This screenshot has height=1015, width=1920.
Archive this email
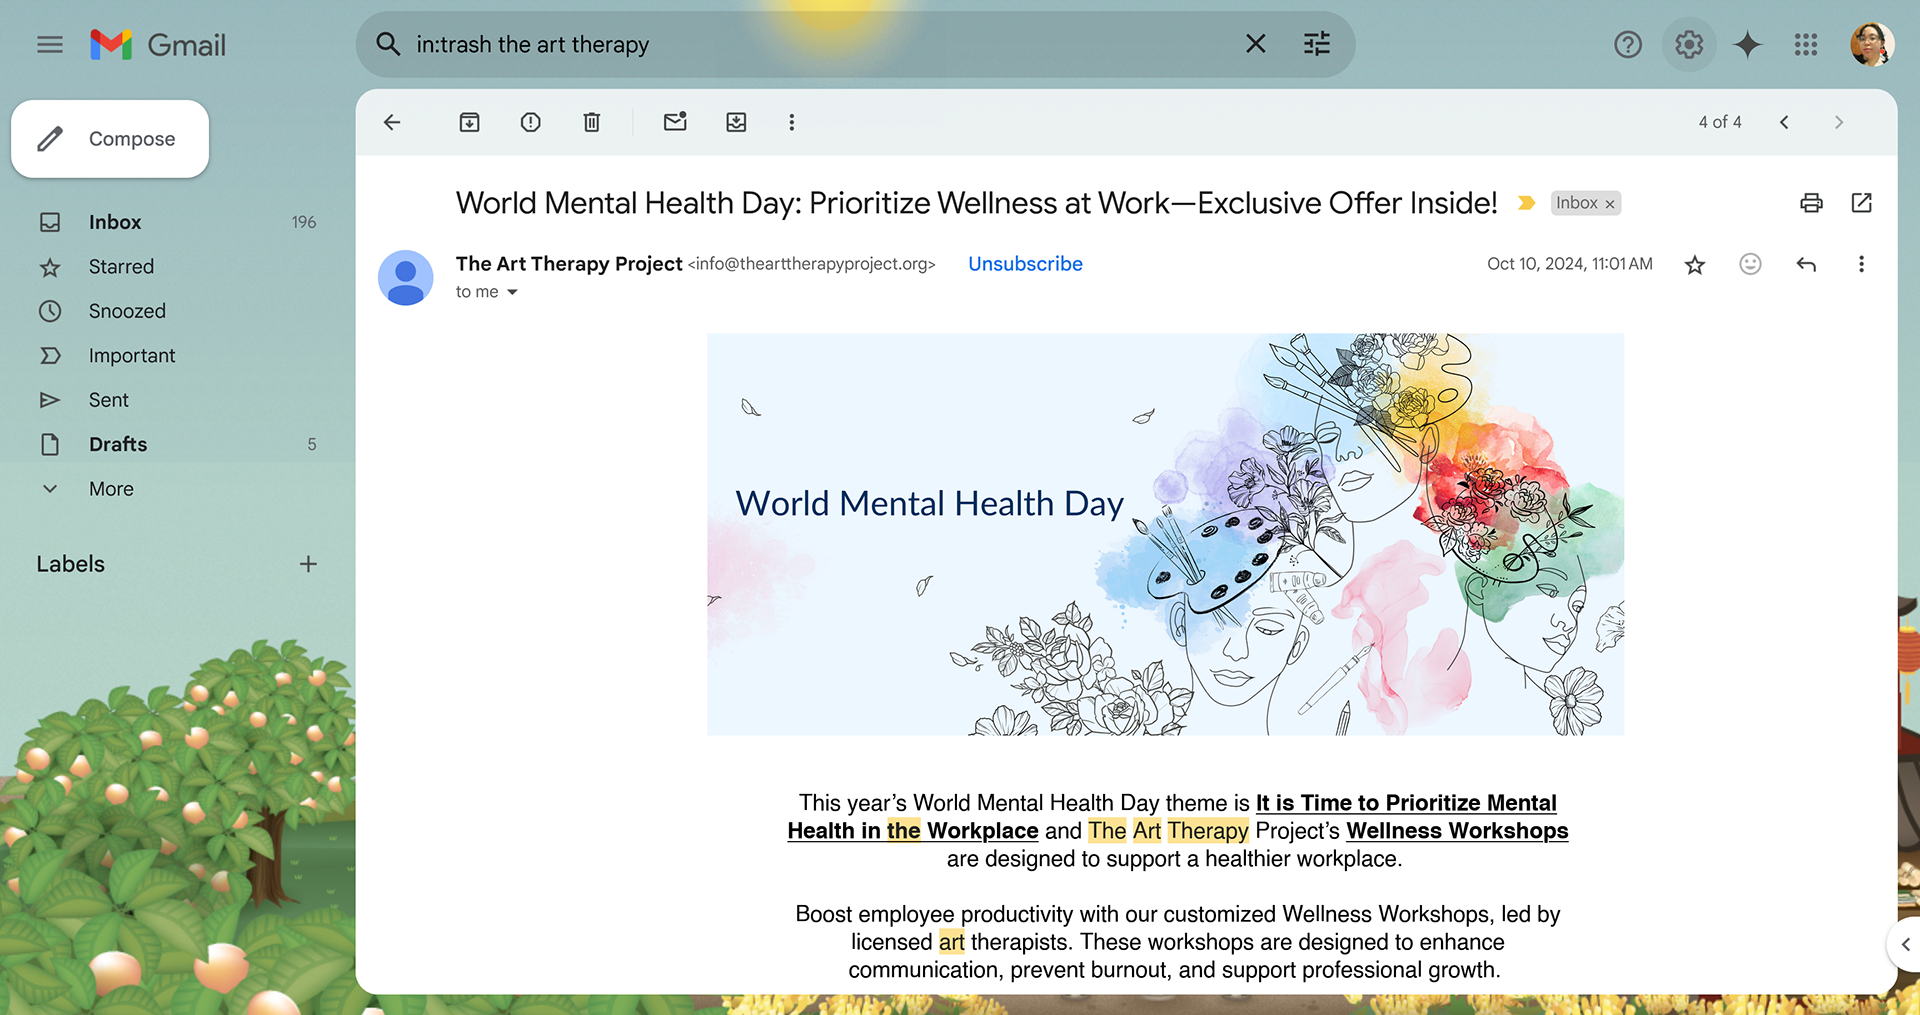[x=469, y=122]
